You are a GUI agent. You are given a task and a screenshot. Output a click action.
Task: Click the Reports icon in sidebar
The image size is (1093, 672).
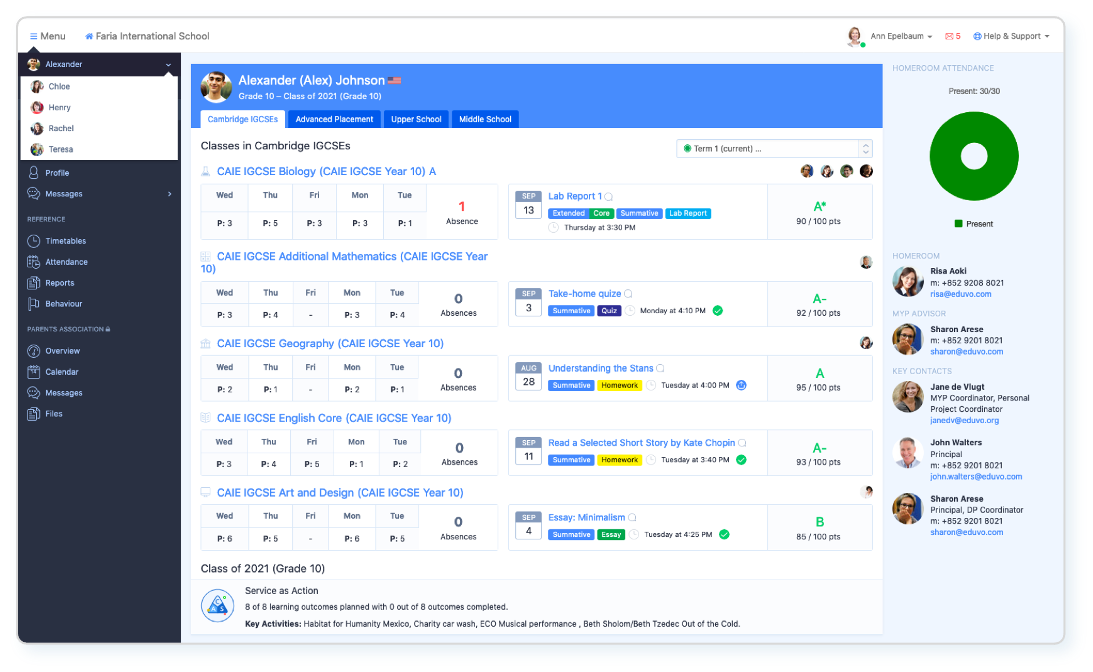pos(34,283)
